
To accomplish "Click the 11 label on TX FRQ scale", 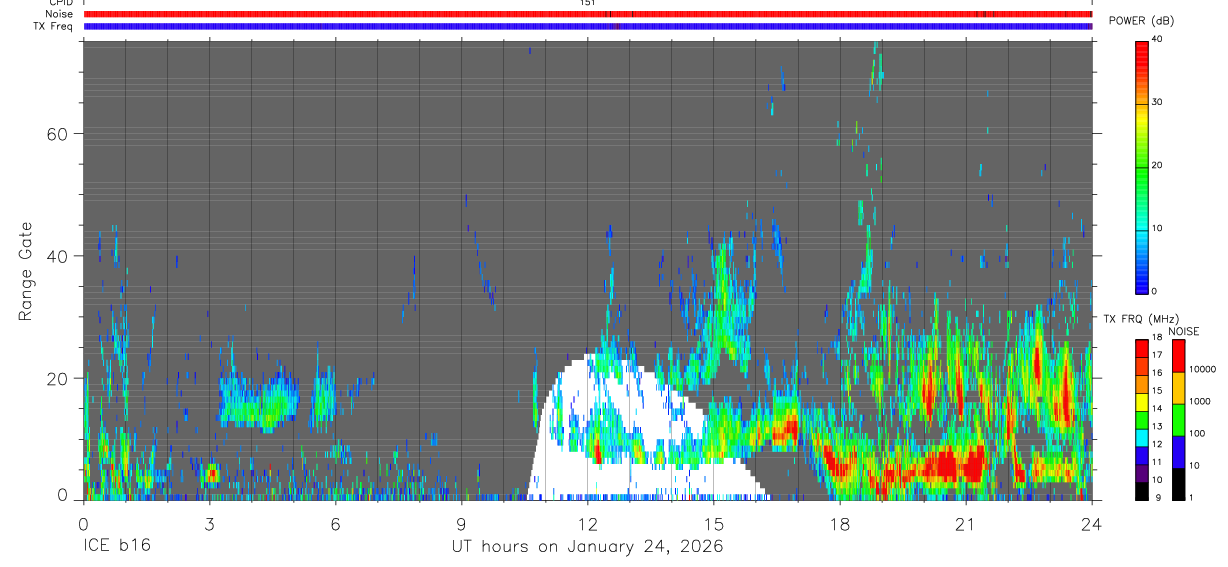I will [x=1157, y=463].
